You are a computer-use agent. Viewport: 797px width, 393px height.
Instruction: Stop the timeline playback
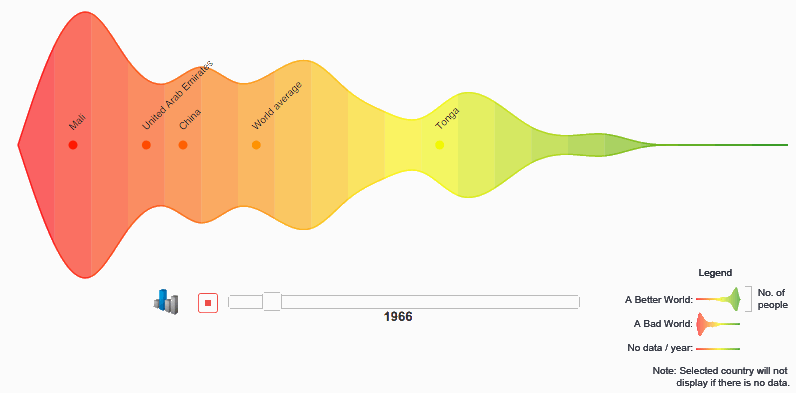[208, 303]
